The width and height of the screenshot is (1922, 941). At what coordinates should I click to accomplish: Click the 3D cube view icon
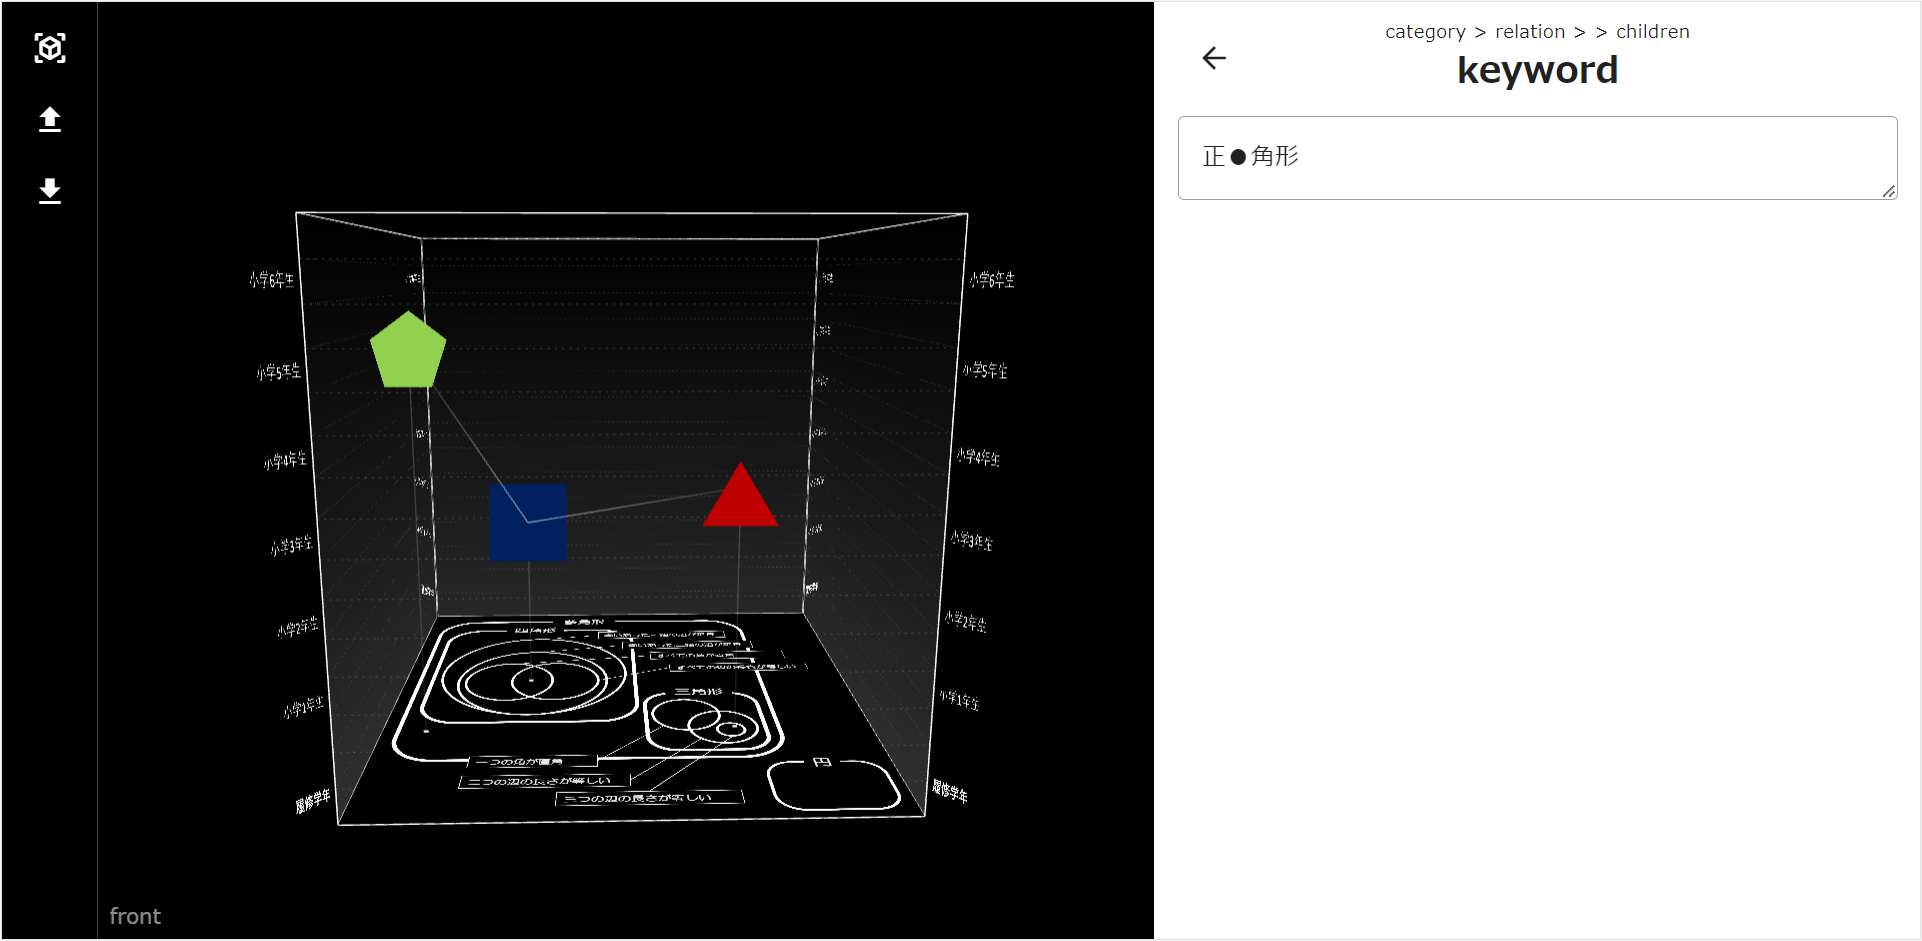pyautogui.click(x=50, y=48)
